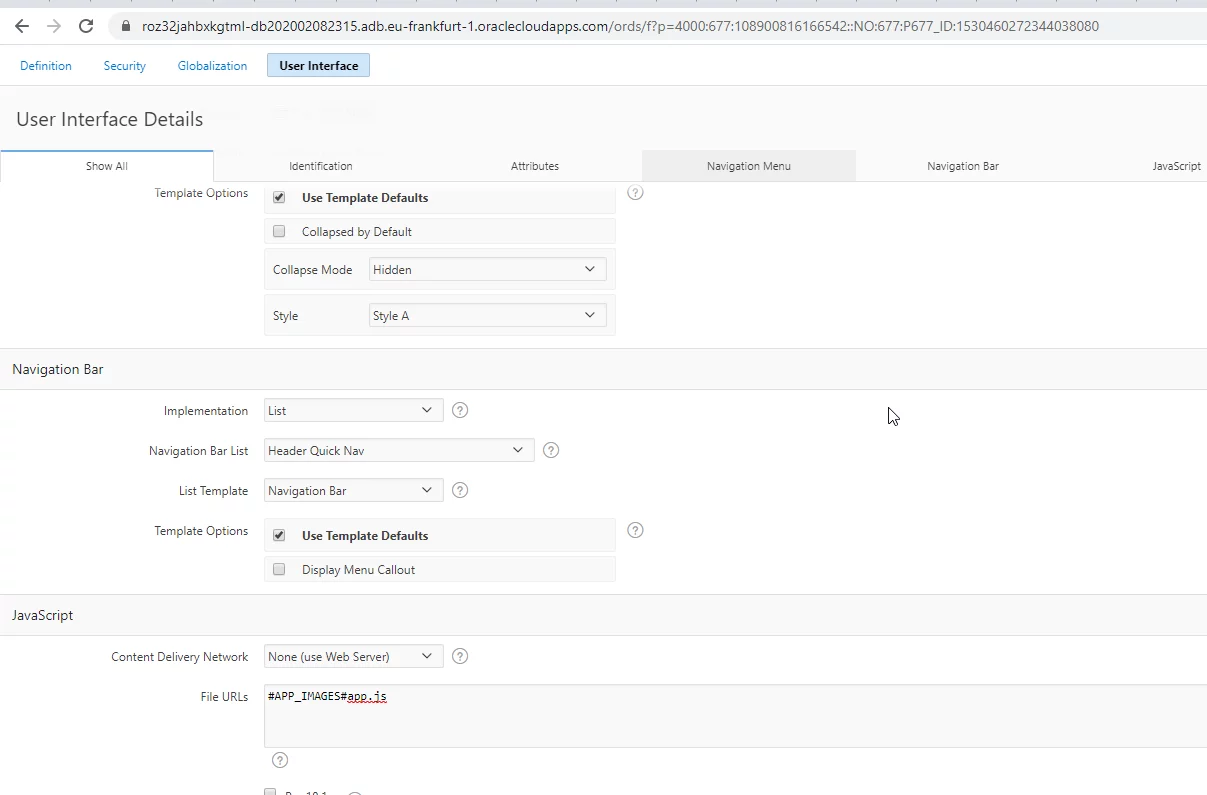Screen dimensions: 1207x795
Task: Open Navigation Bar List dropdown
Action: click(399, 450)
